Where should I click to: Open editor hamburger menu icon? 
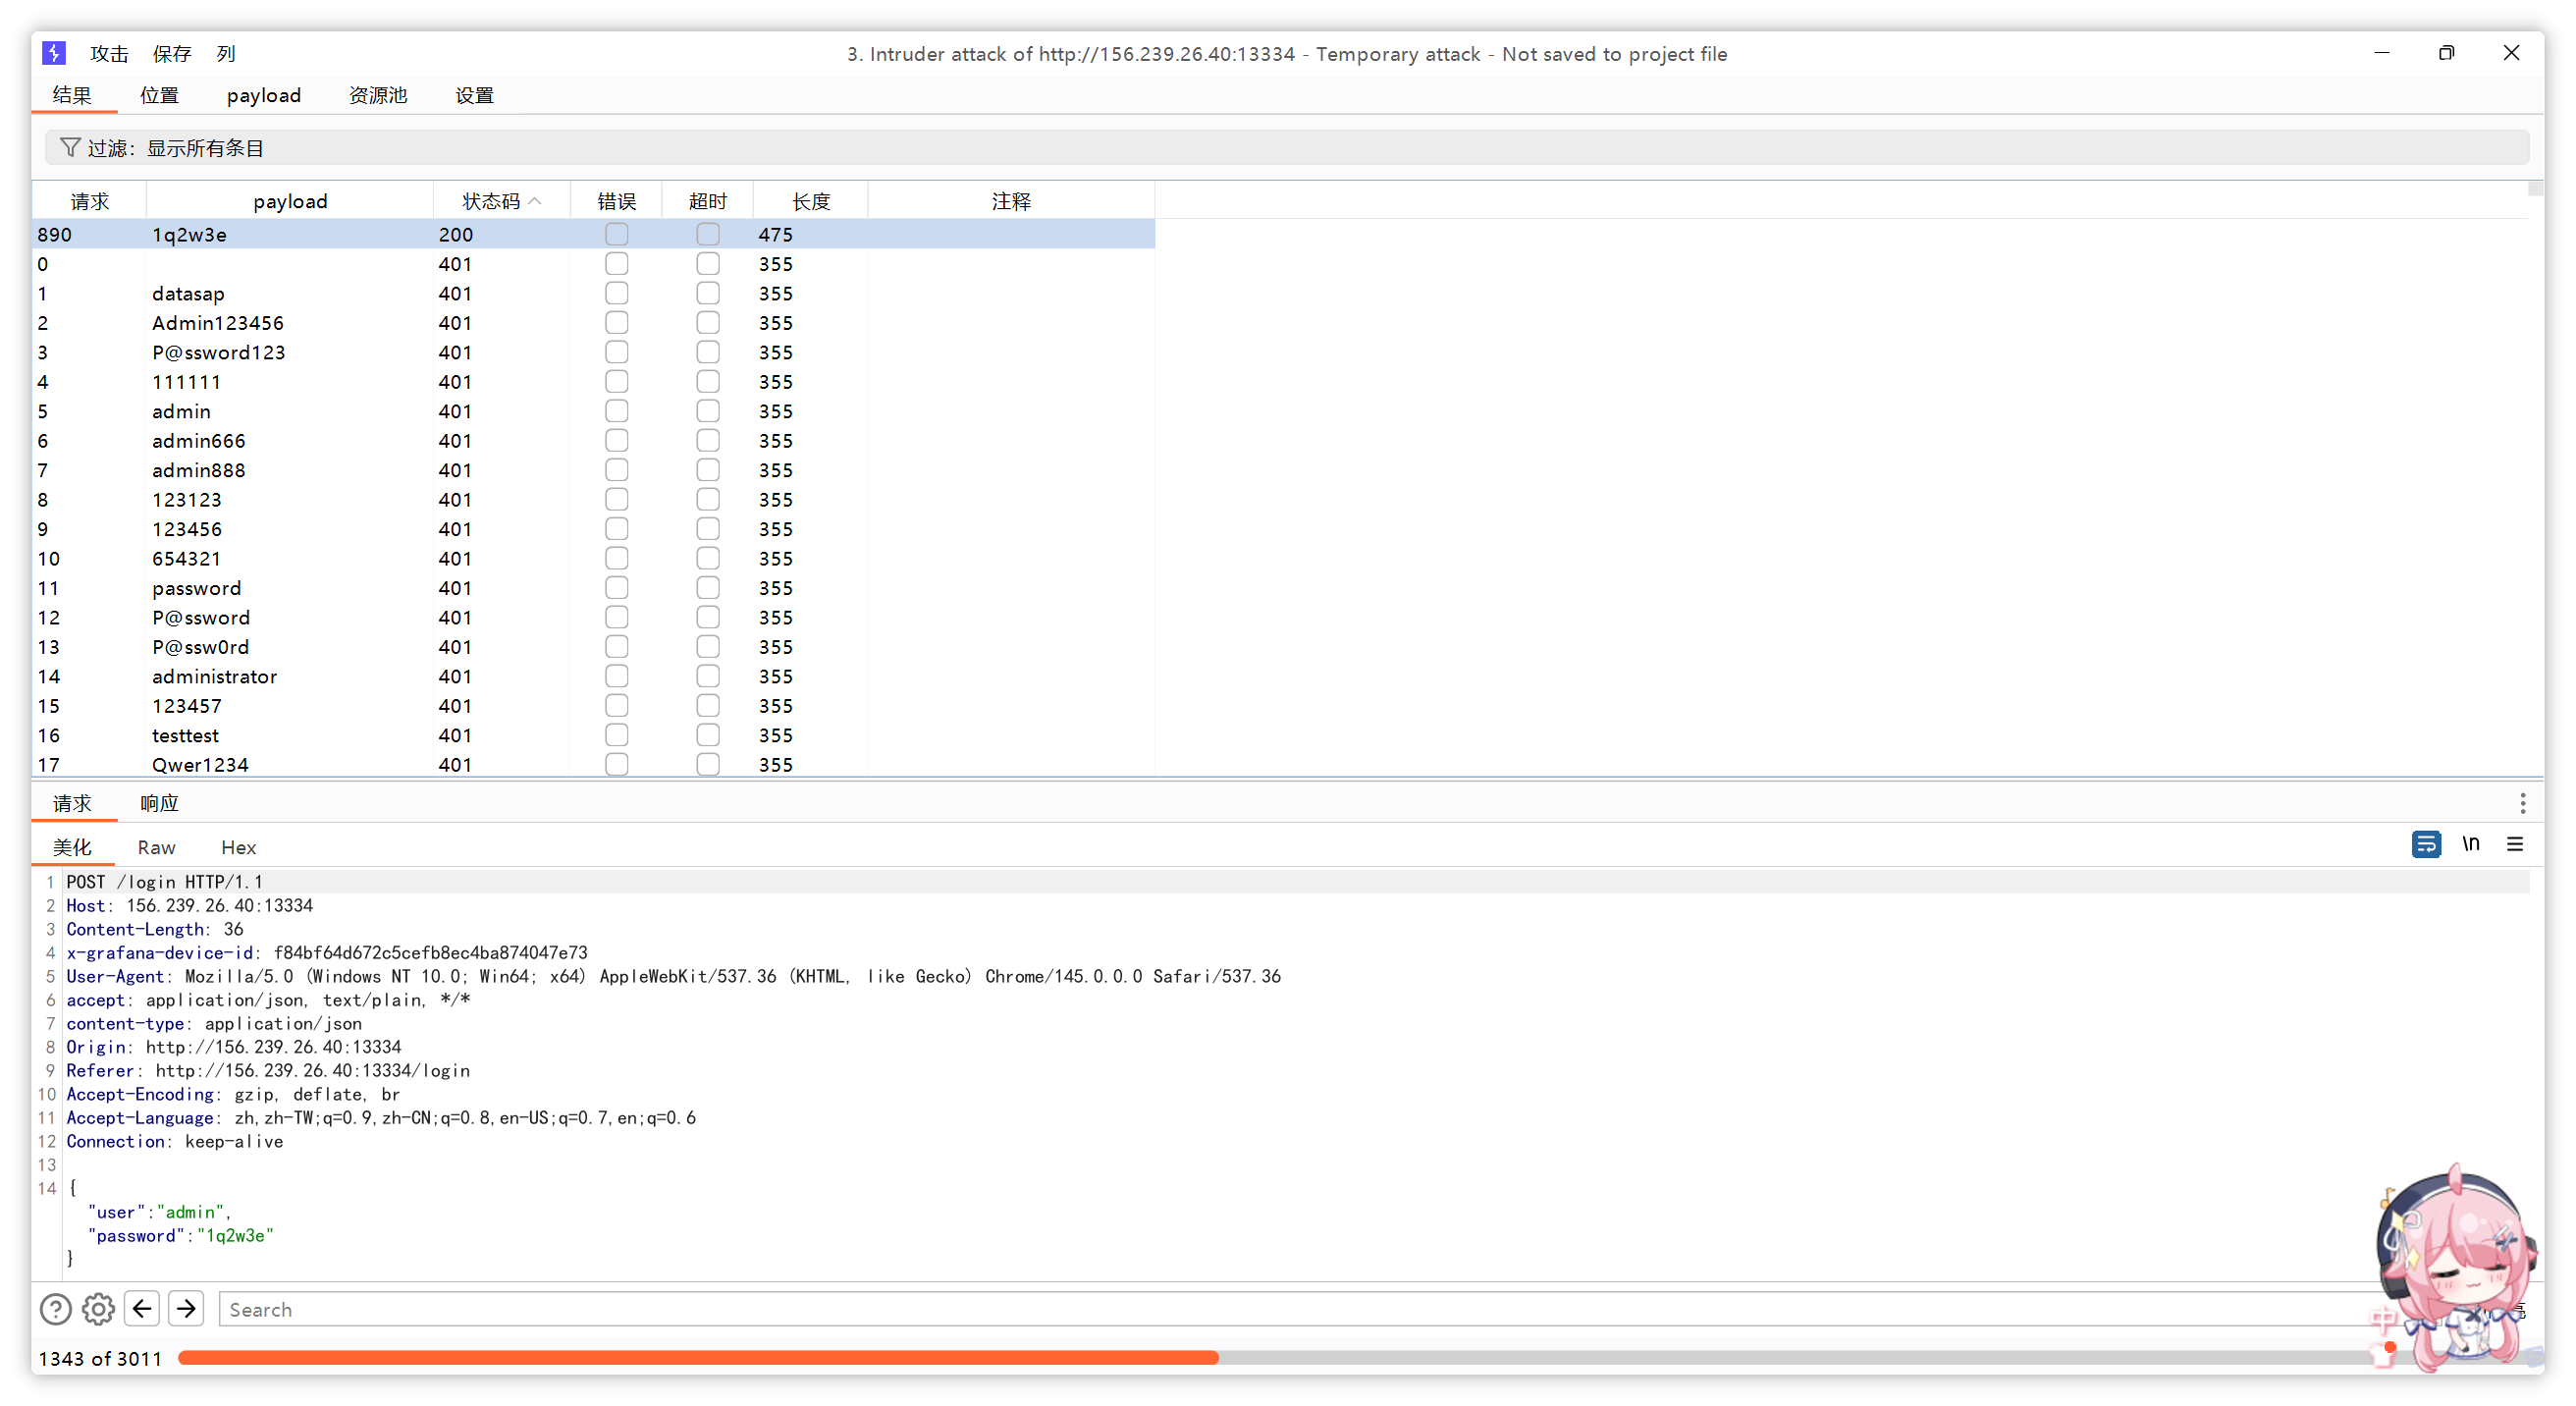click(2514, 844)
